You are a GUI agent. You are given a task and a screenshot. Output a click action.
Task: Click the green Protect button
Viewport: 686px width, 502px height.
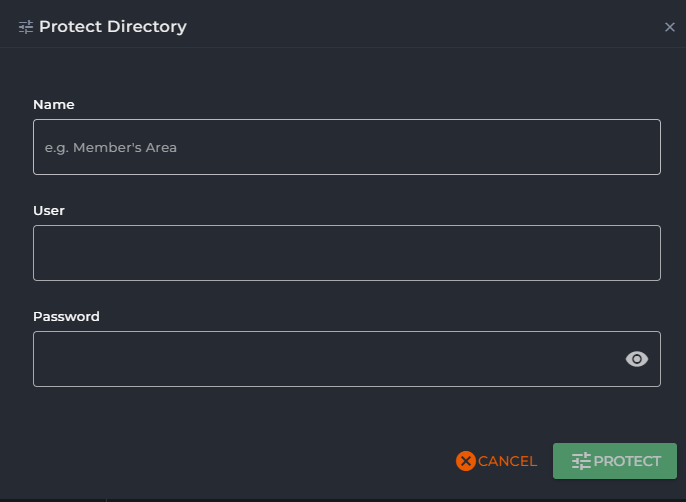click(614, 461)
